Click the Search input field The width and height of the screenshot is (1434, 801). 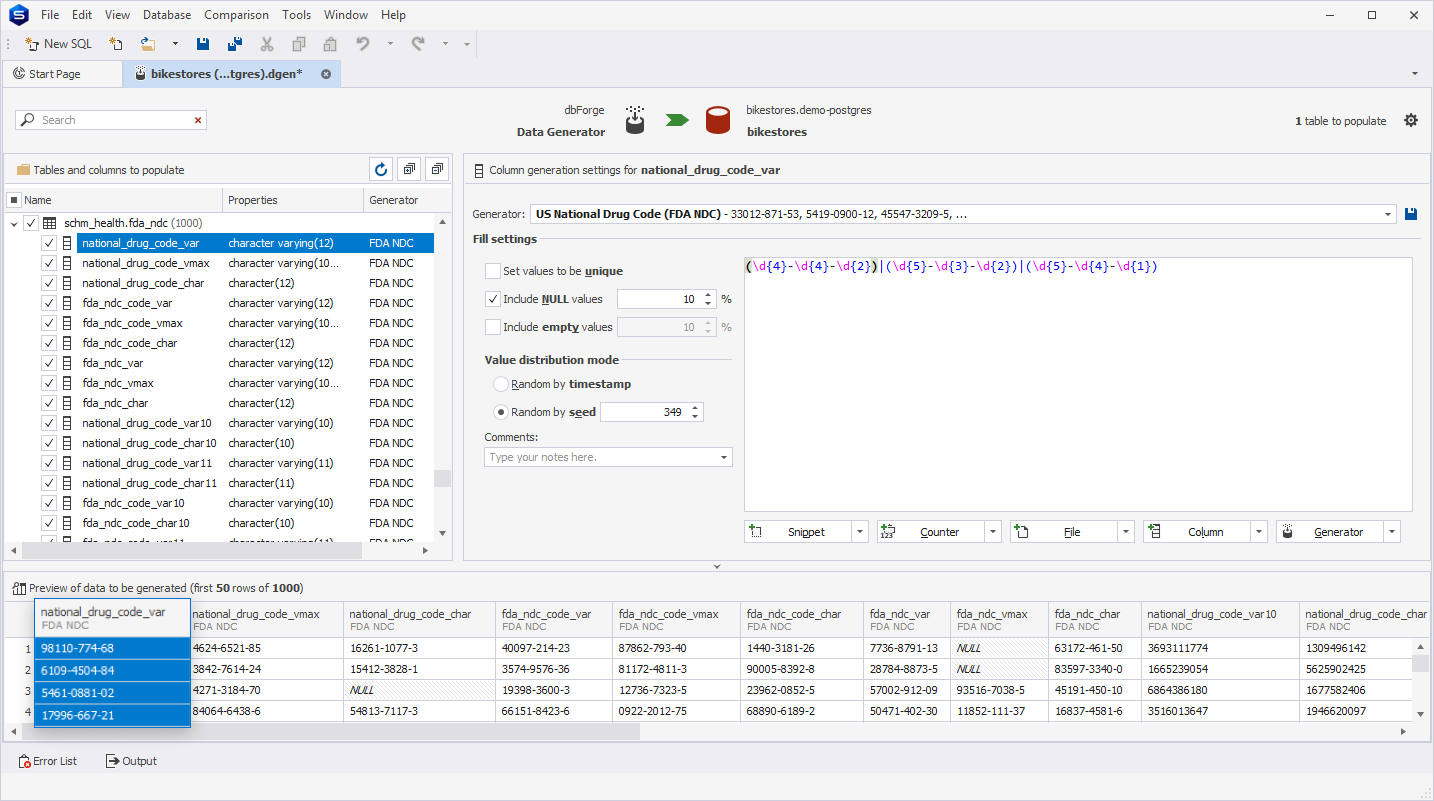[x=112, y=120]
